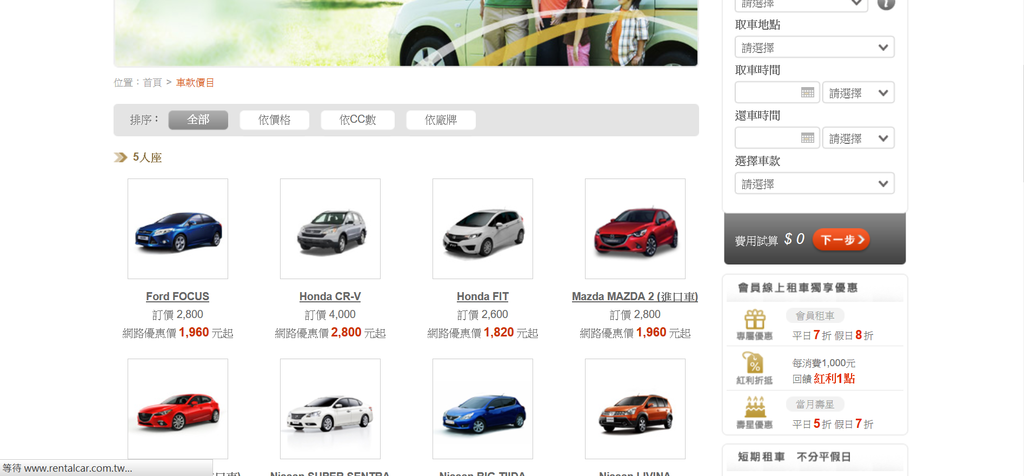Click the blue Nissan BIG TIIDA thumbnail
This screenshot has height=476, width=1024.
coord(483,409)
